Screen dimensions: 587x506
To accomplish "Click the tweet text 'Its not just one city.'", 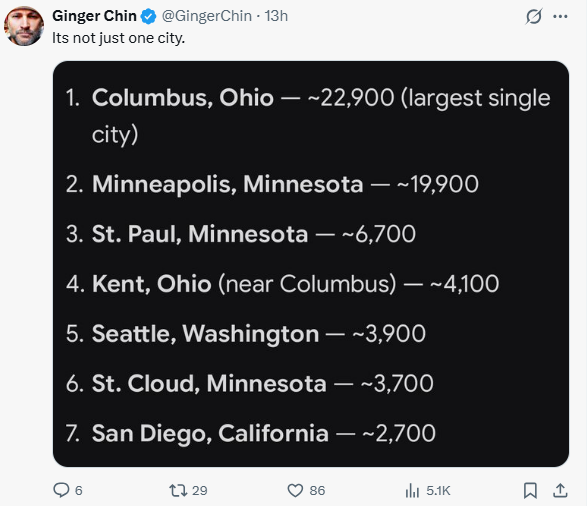I will tap(118, 38).
